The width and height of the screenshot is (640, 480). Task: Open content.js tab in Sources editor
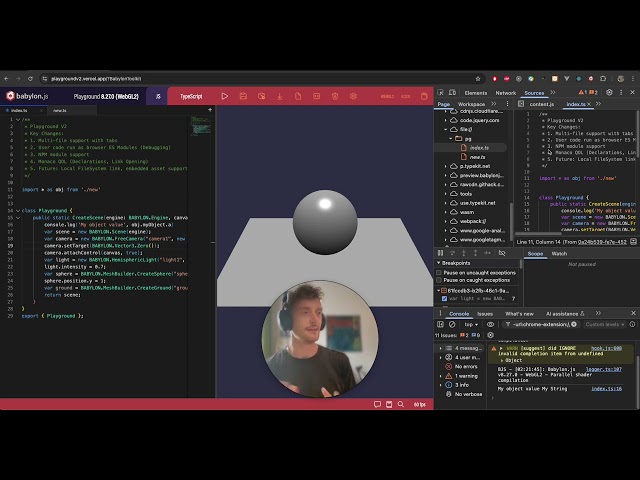coord(542,104)
